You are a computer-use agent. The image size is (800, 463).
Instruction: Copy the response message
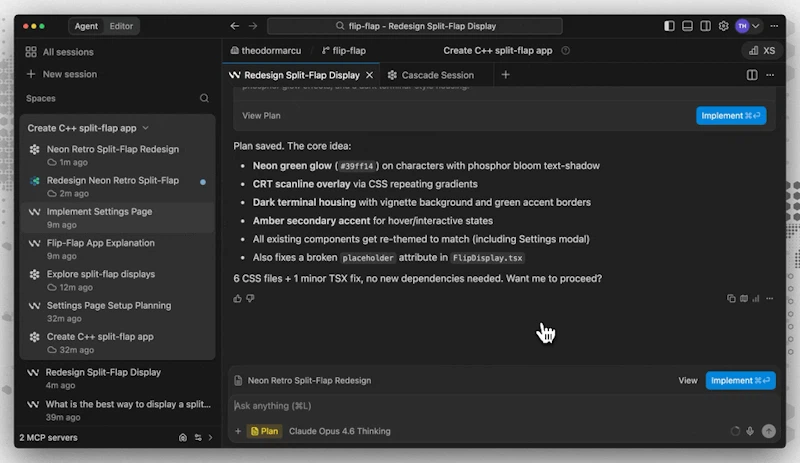[x=731, y=299]
